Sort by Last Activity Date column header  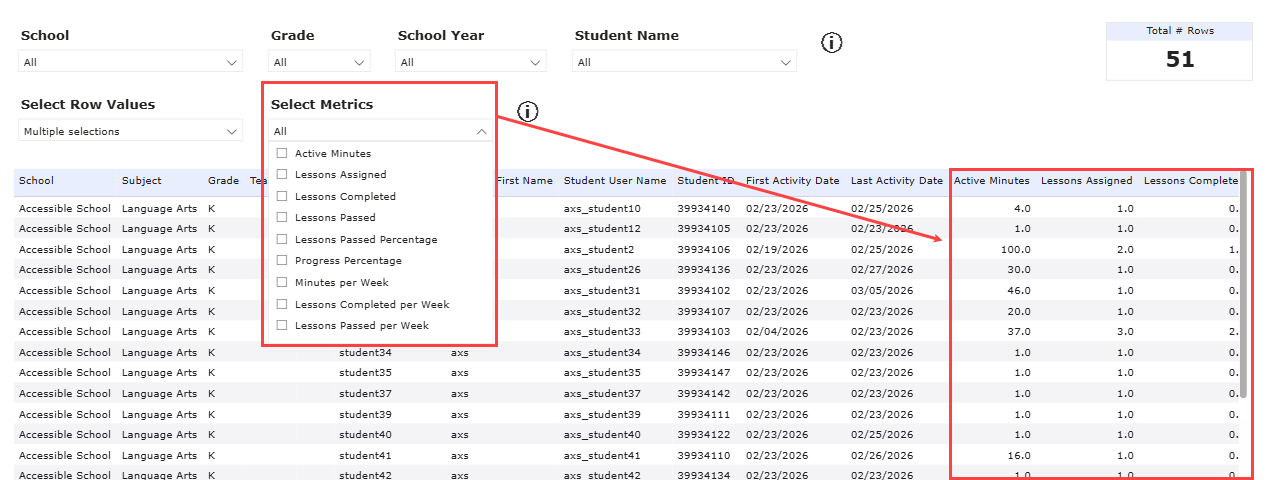point(897,181)
